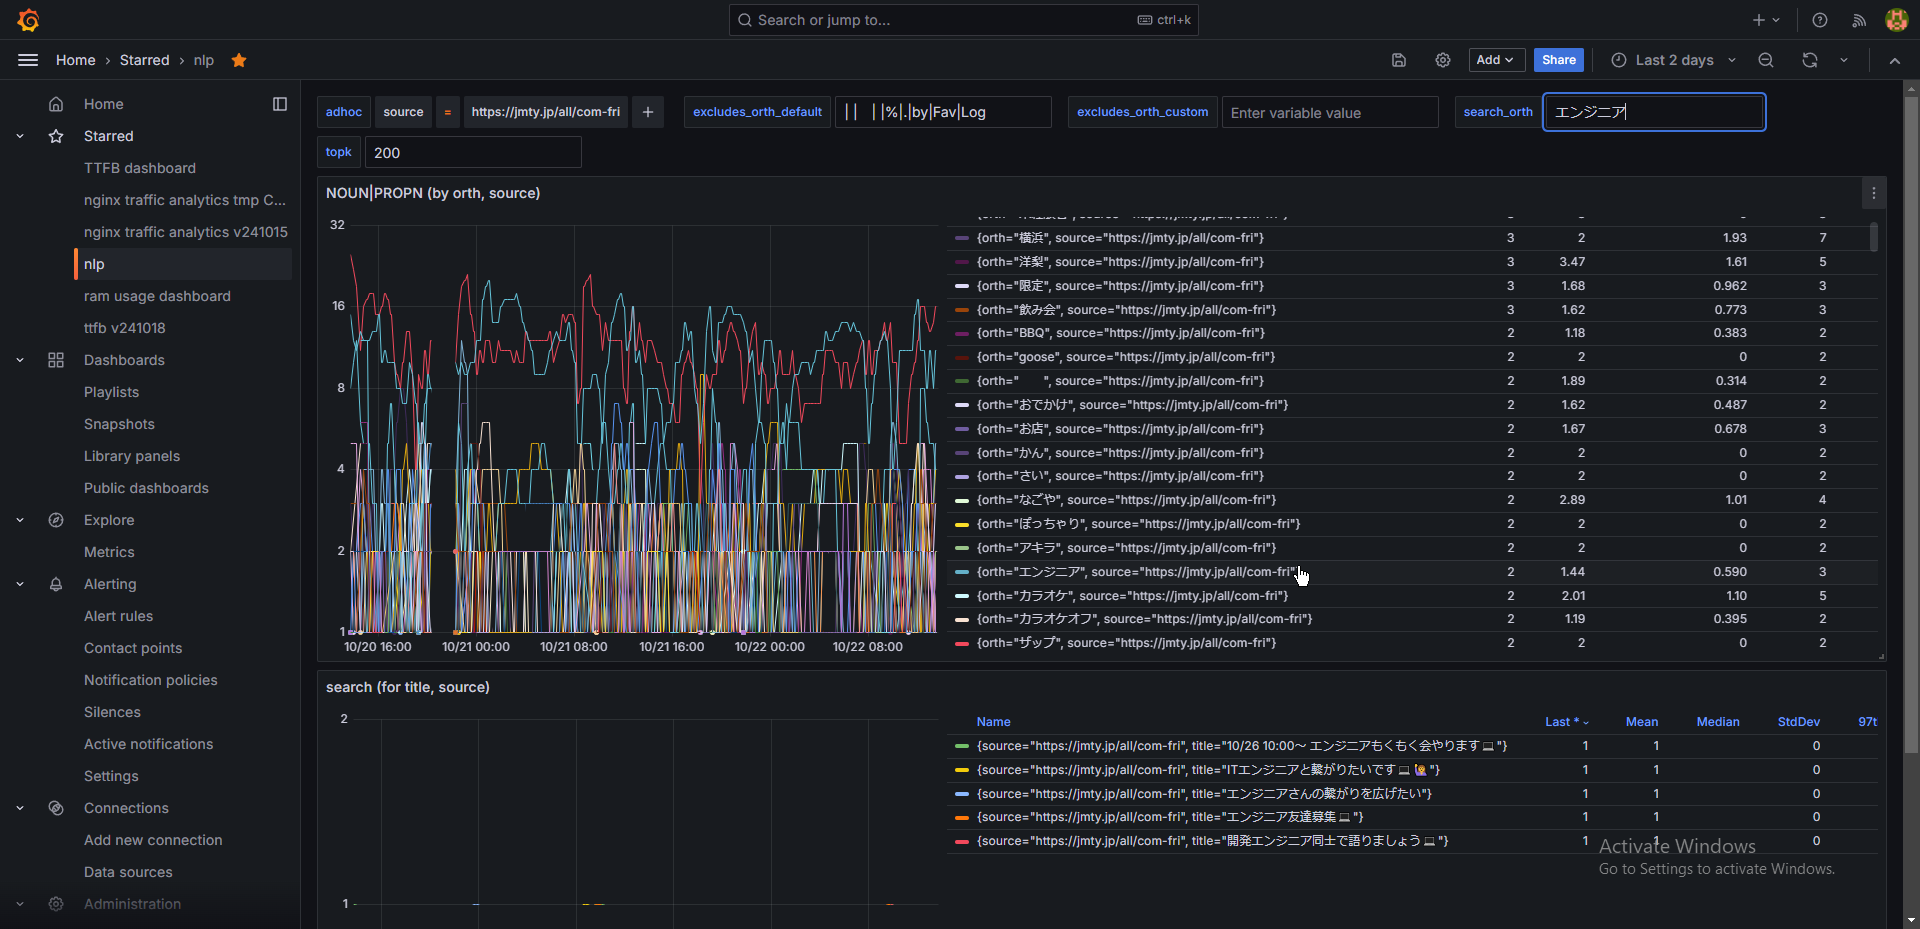Open dashboard settings gear icon

[x=1442, y=60]
